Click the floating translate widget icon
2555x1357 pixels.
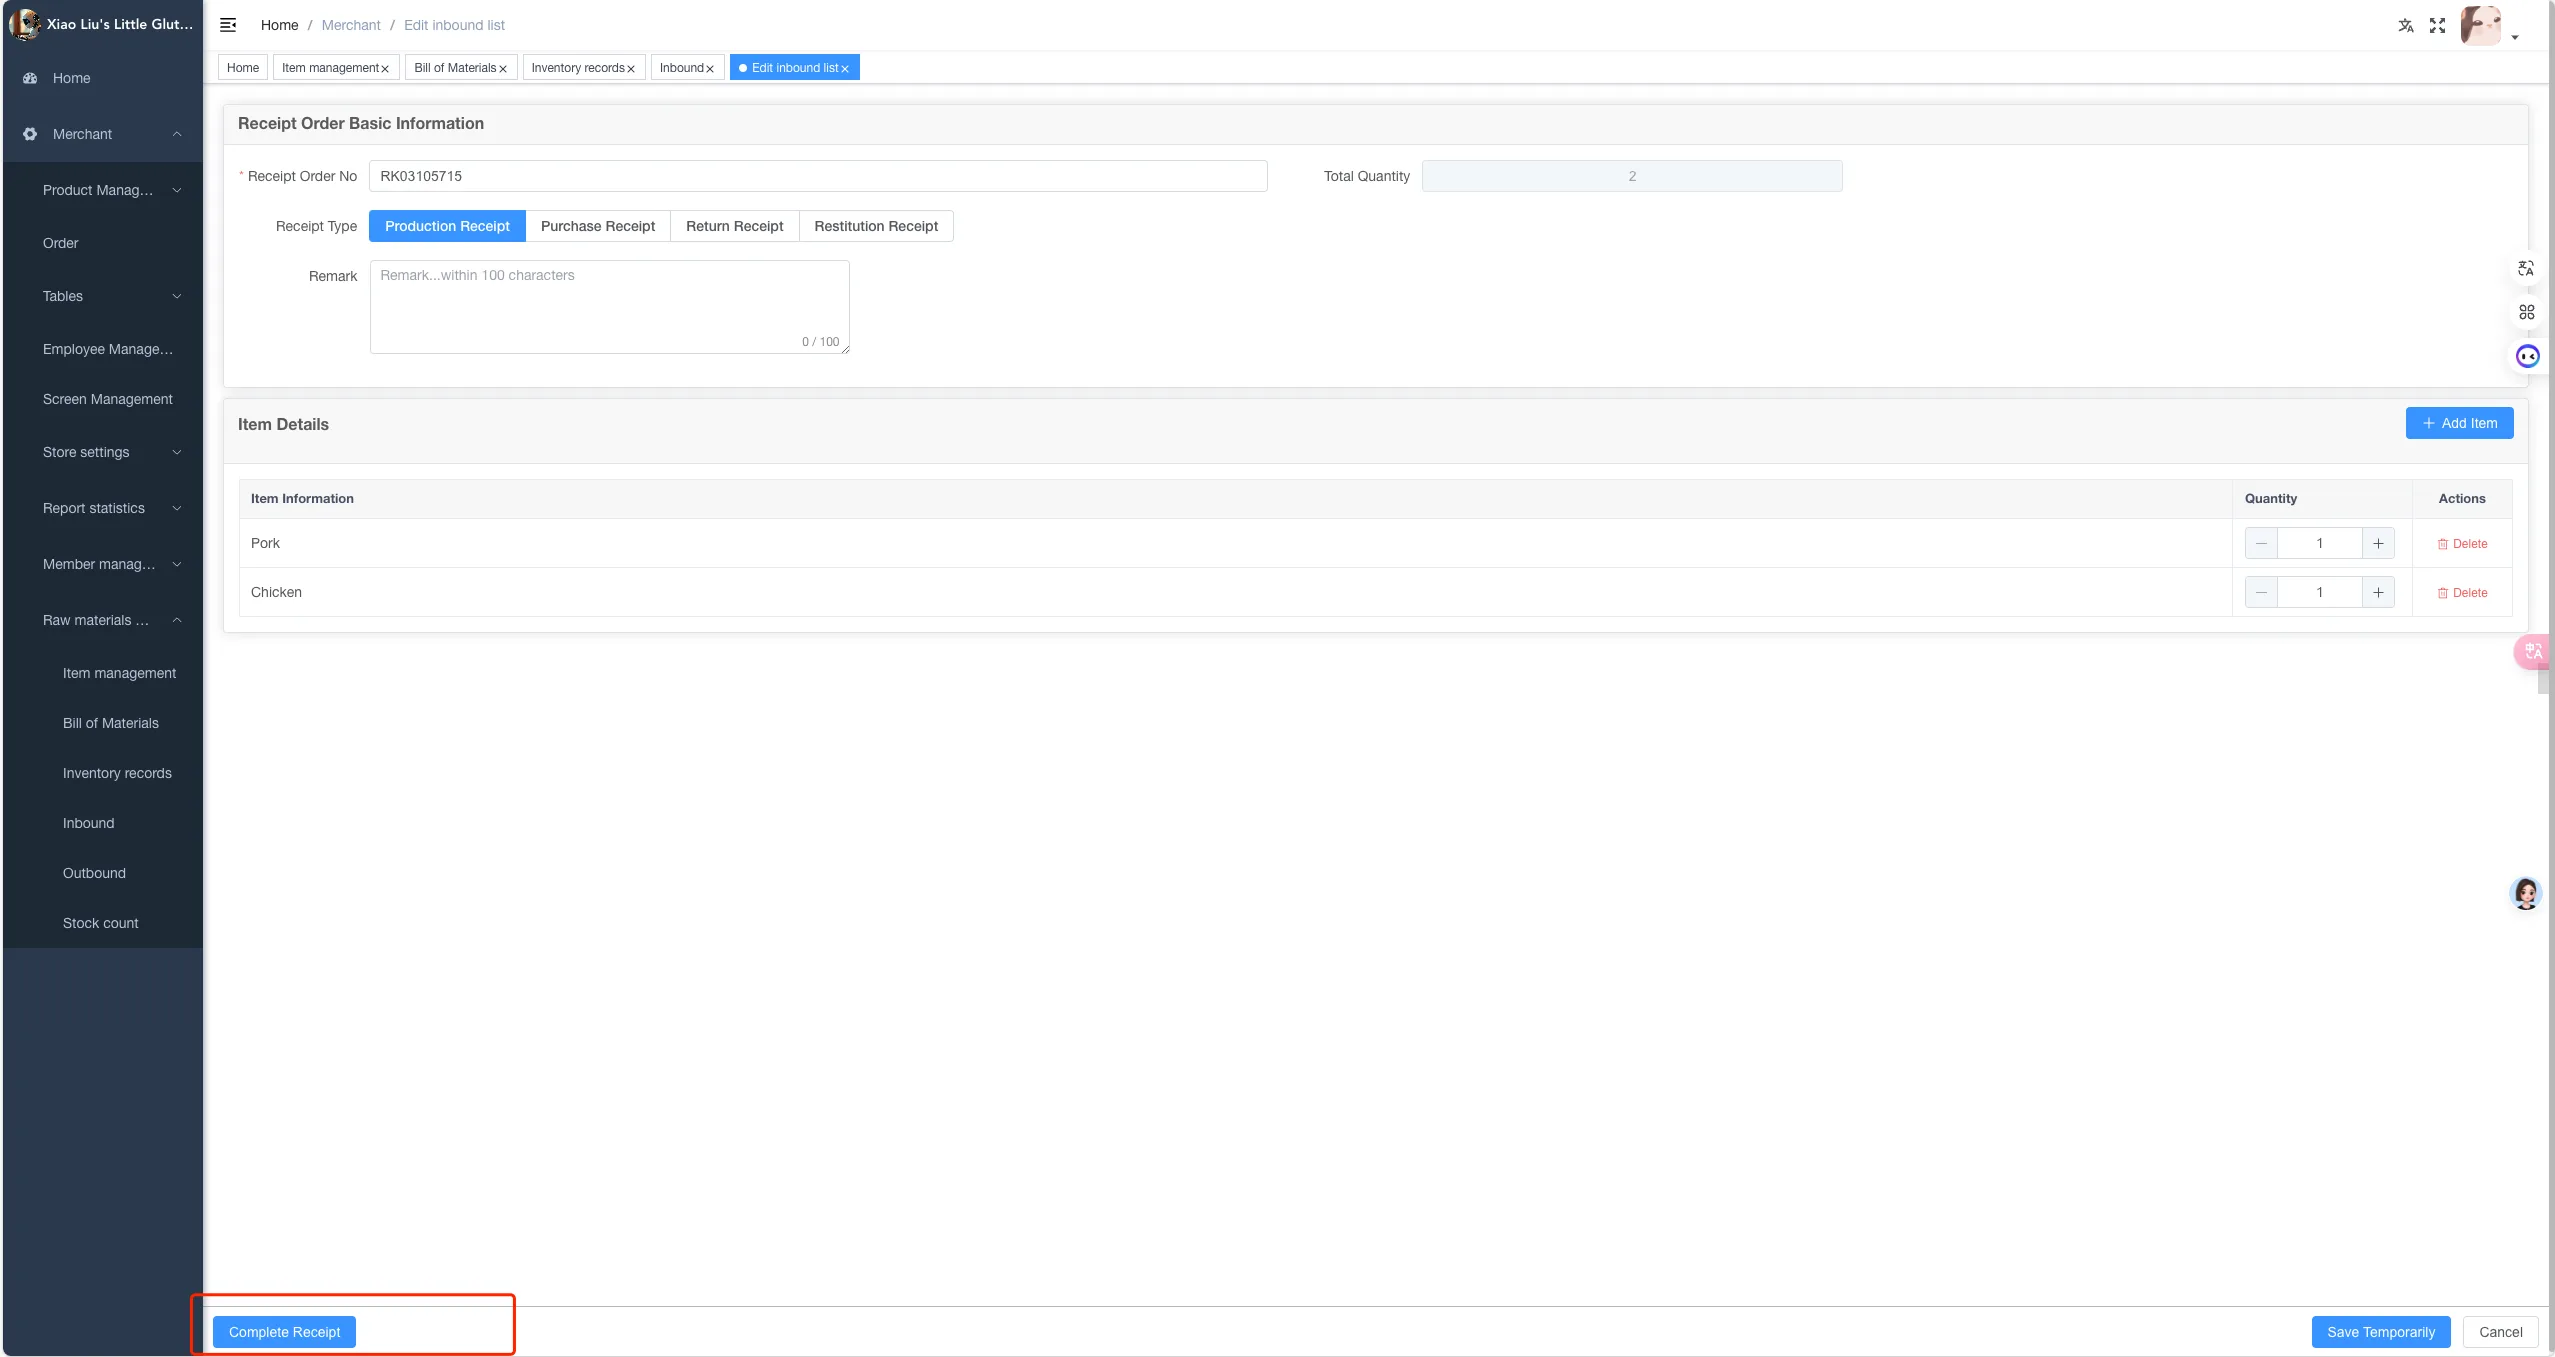[2526, 268]
